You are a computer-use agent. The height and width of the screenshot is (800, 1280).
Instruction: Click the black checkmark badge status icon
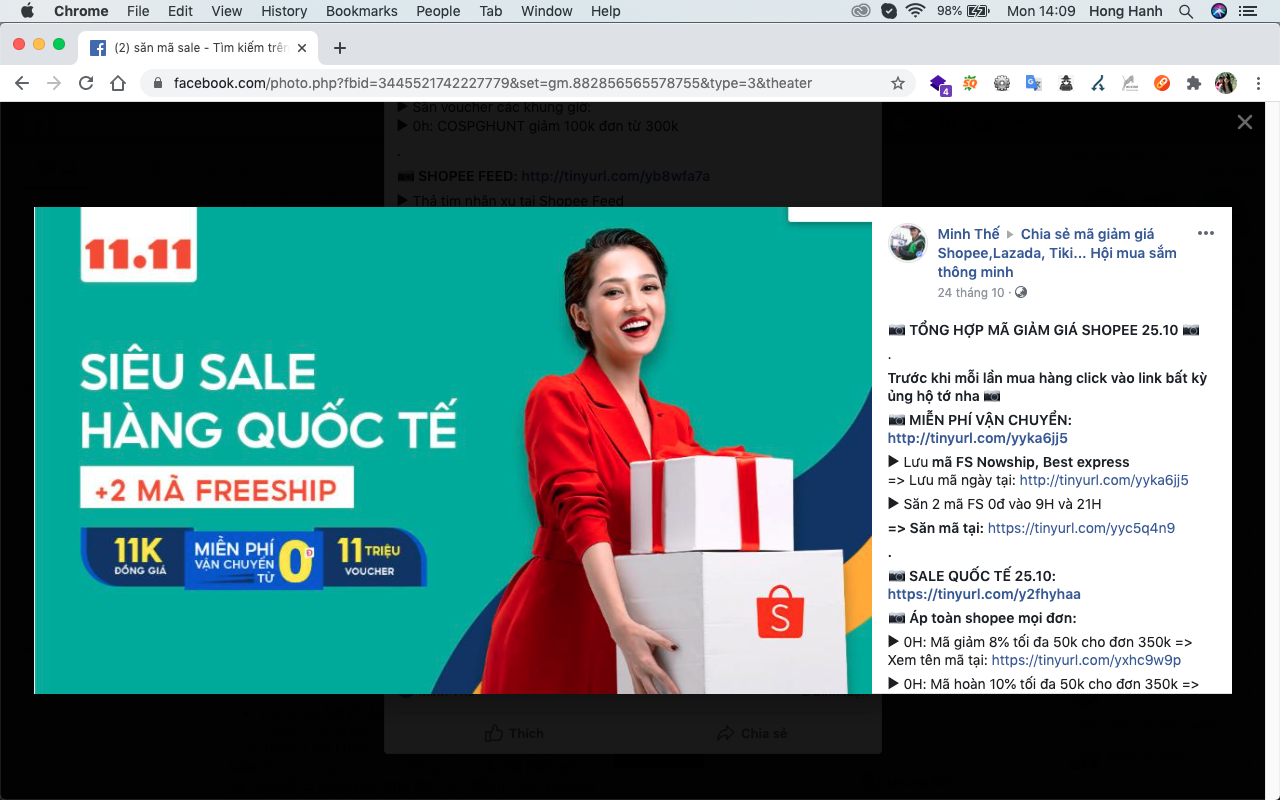[x=889, y=11]
